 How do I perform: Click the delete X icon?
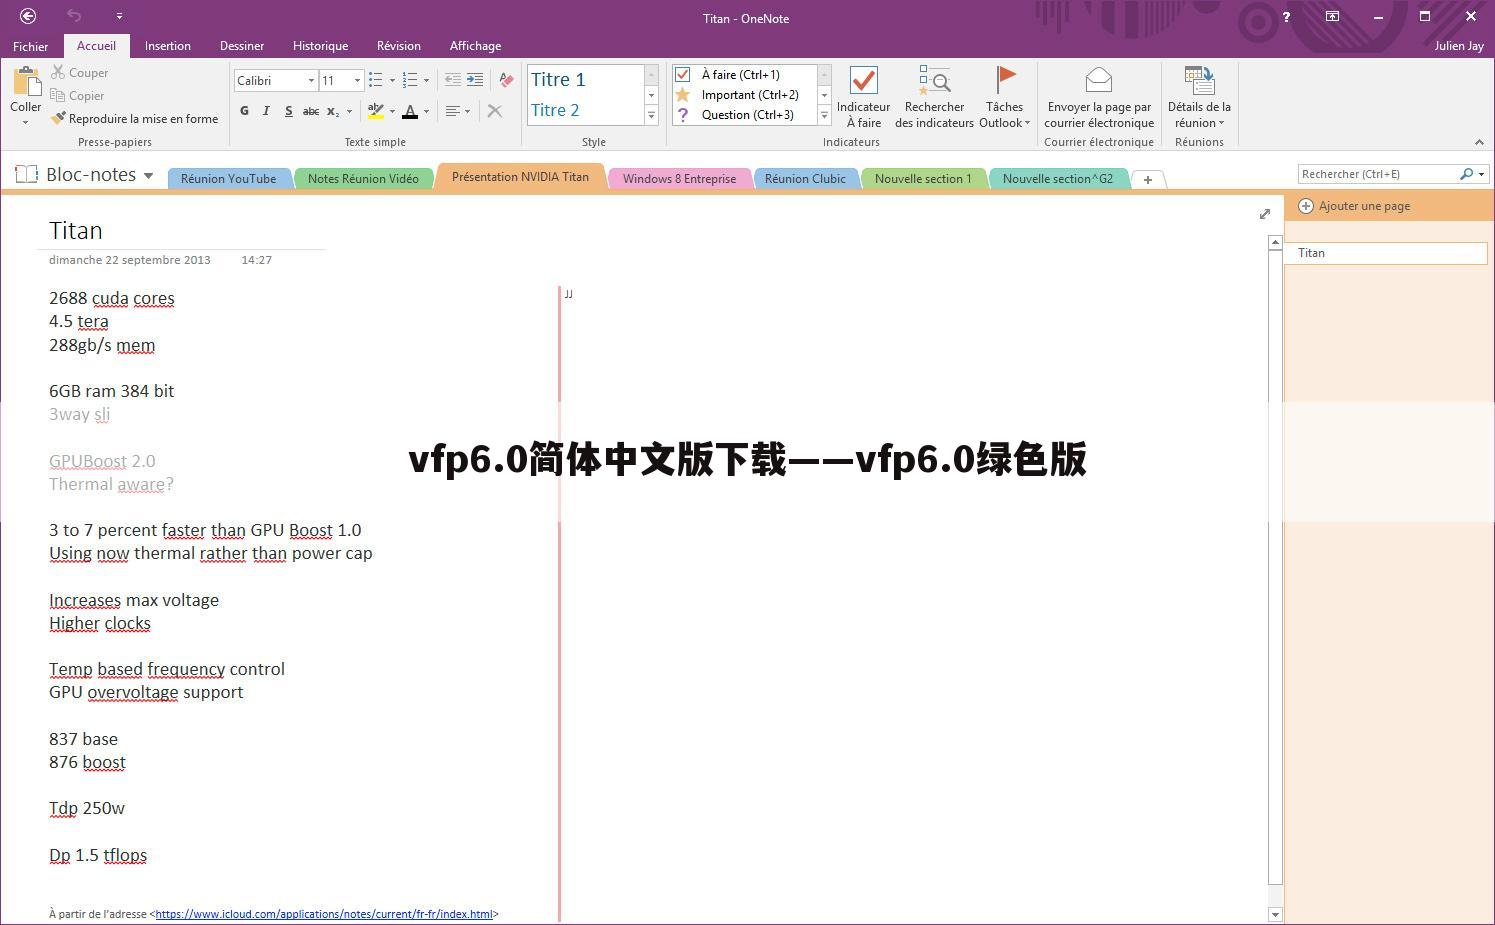[495, 111]
